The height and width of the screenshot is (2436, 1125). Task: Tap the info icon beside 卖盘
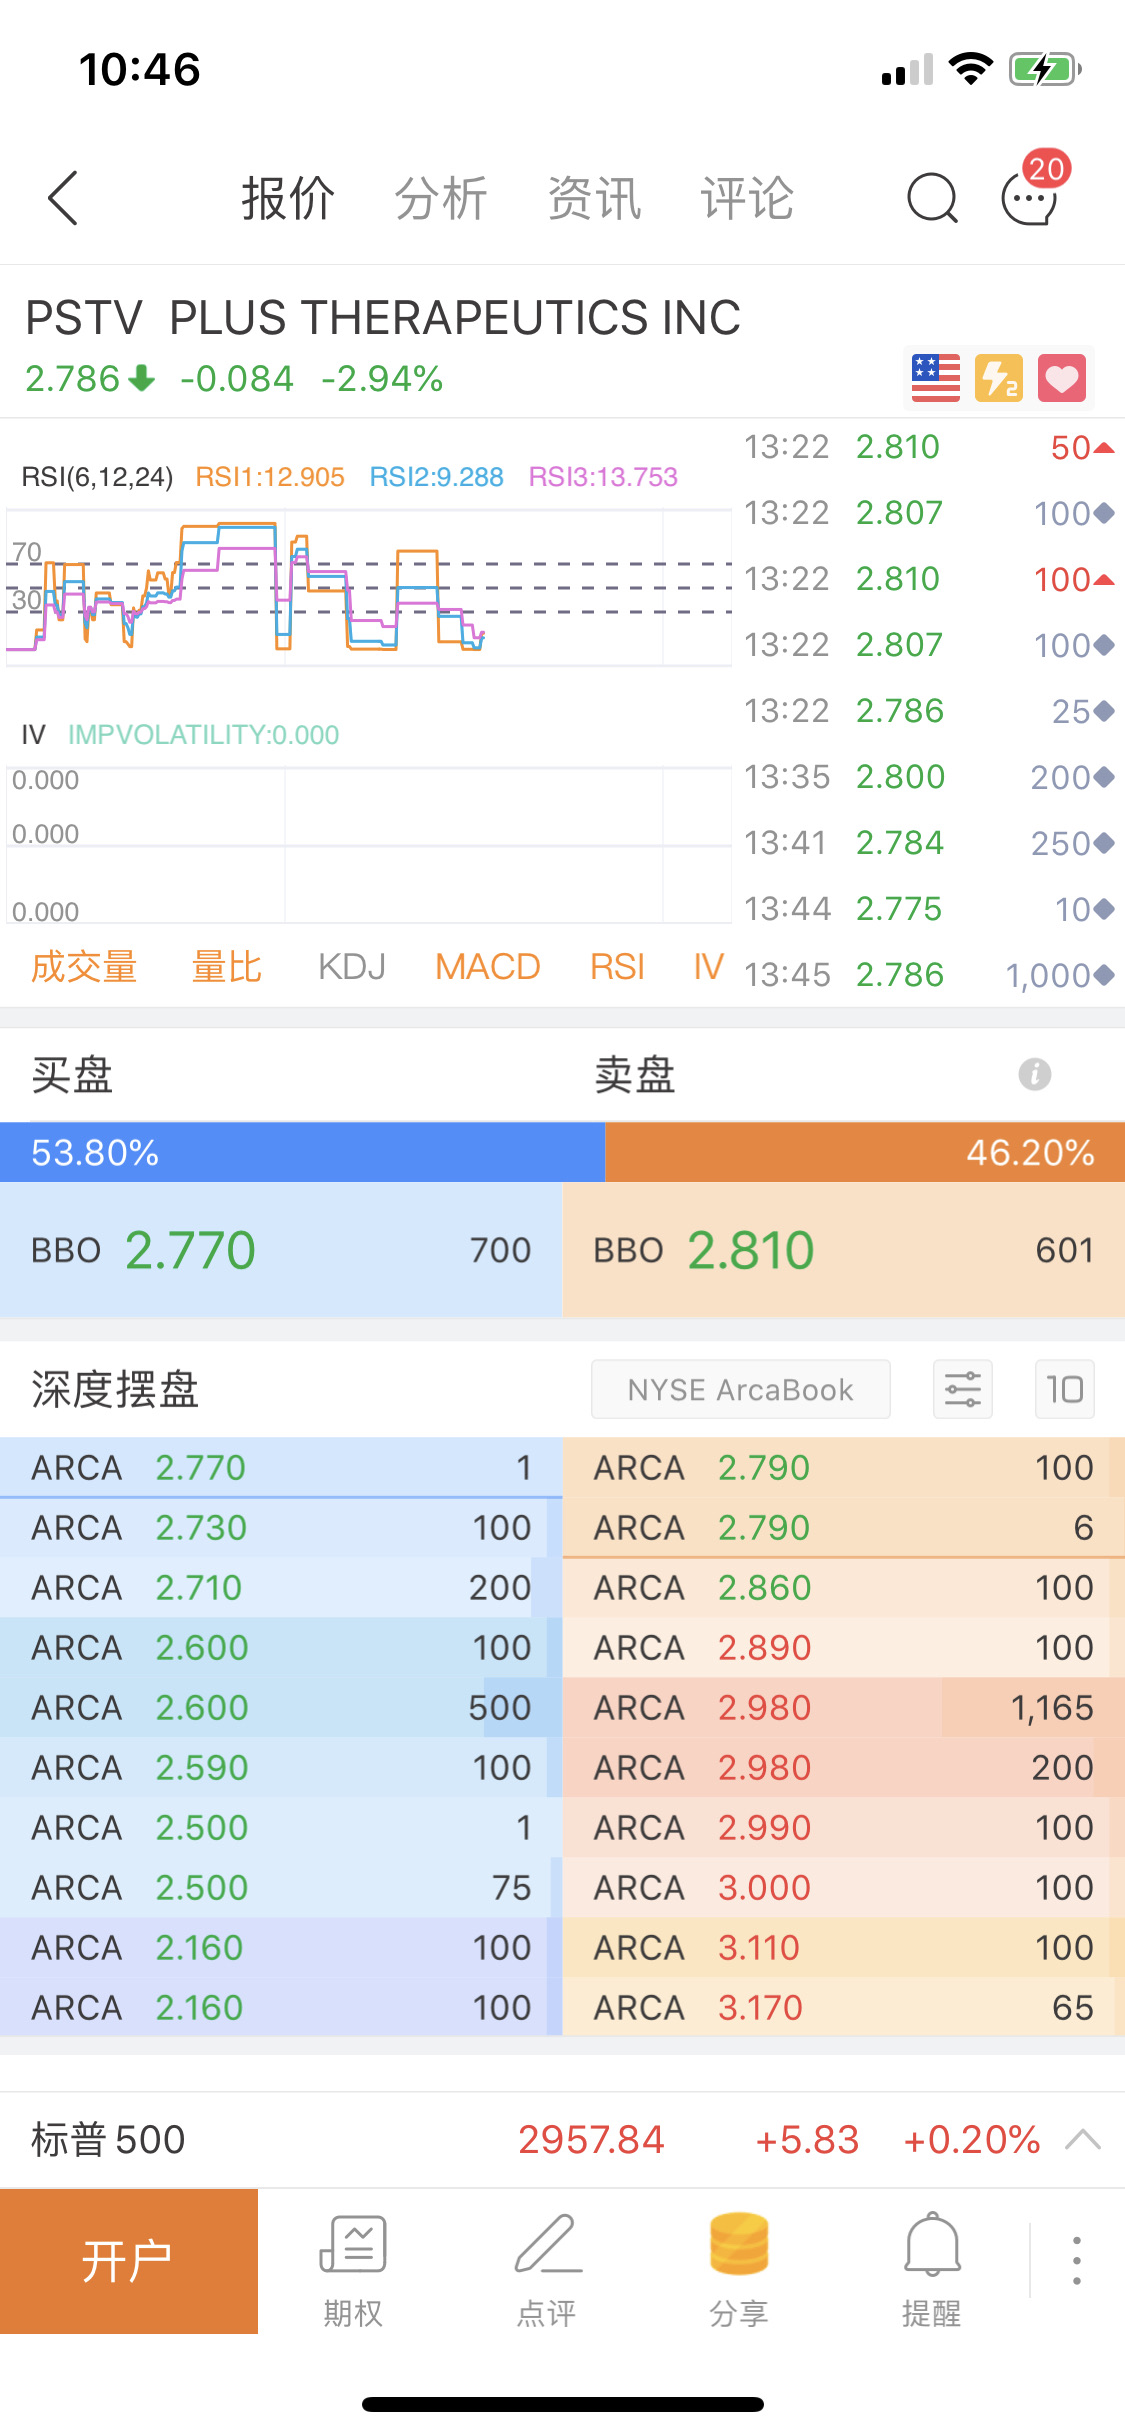1035,1075
